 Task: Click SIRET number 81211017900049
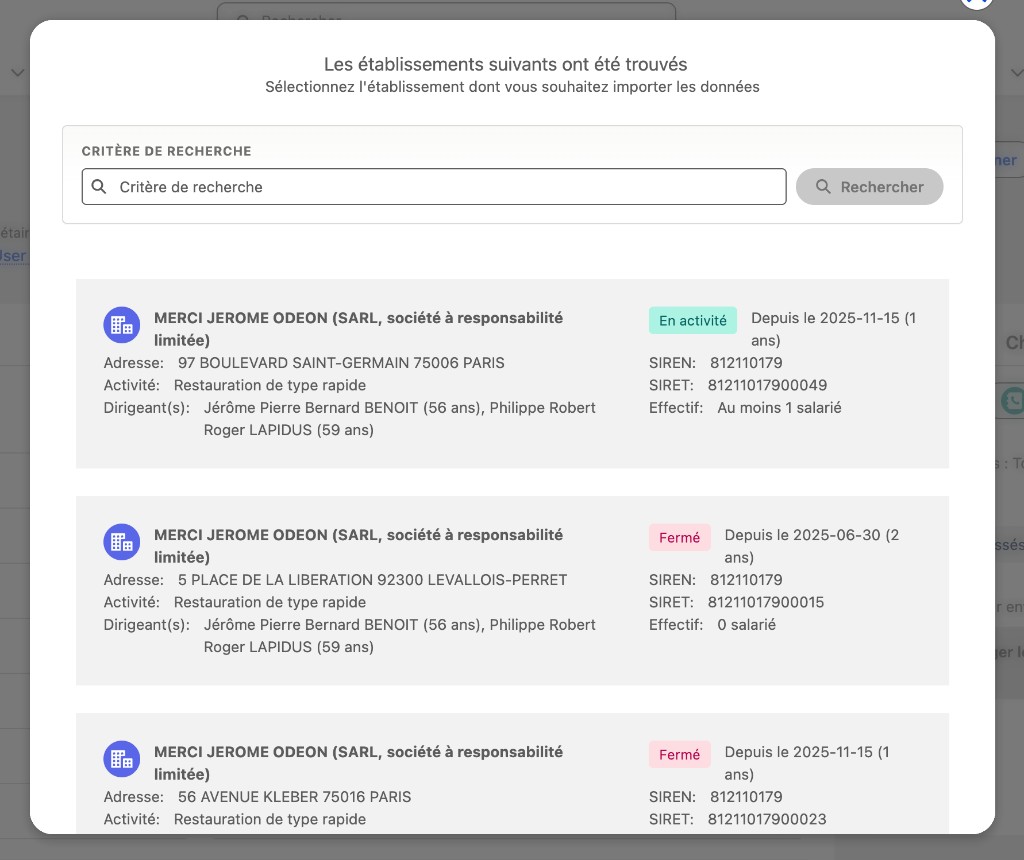pyautogui.click(x=767, y=385)
